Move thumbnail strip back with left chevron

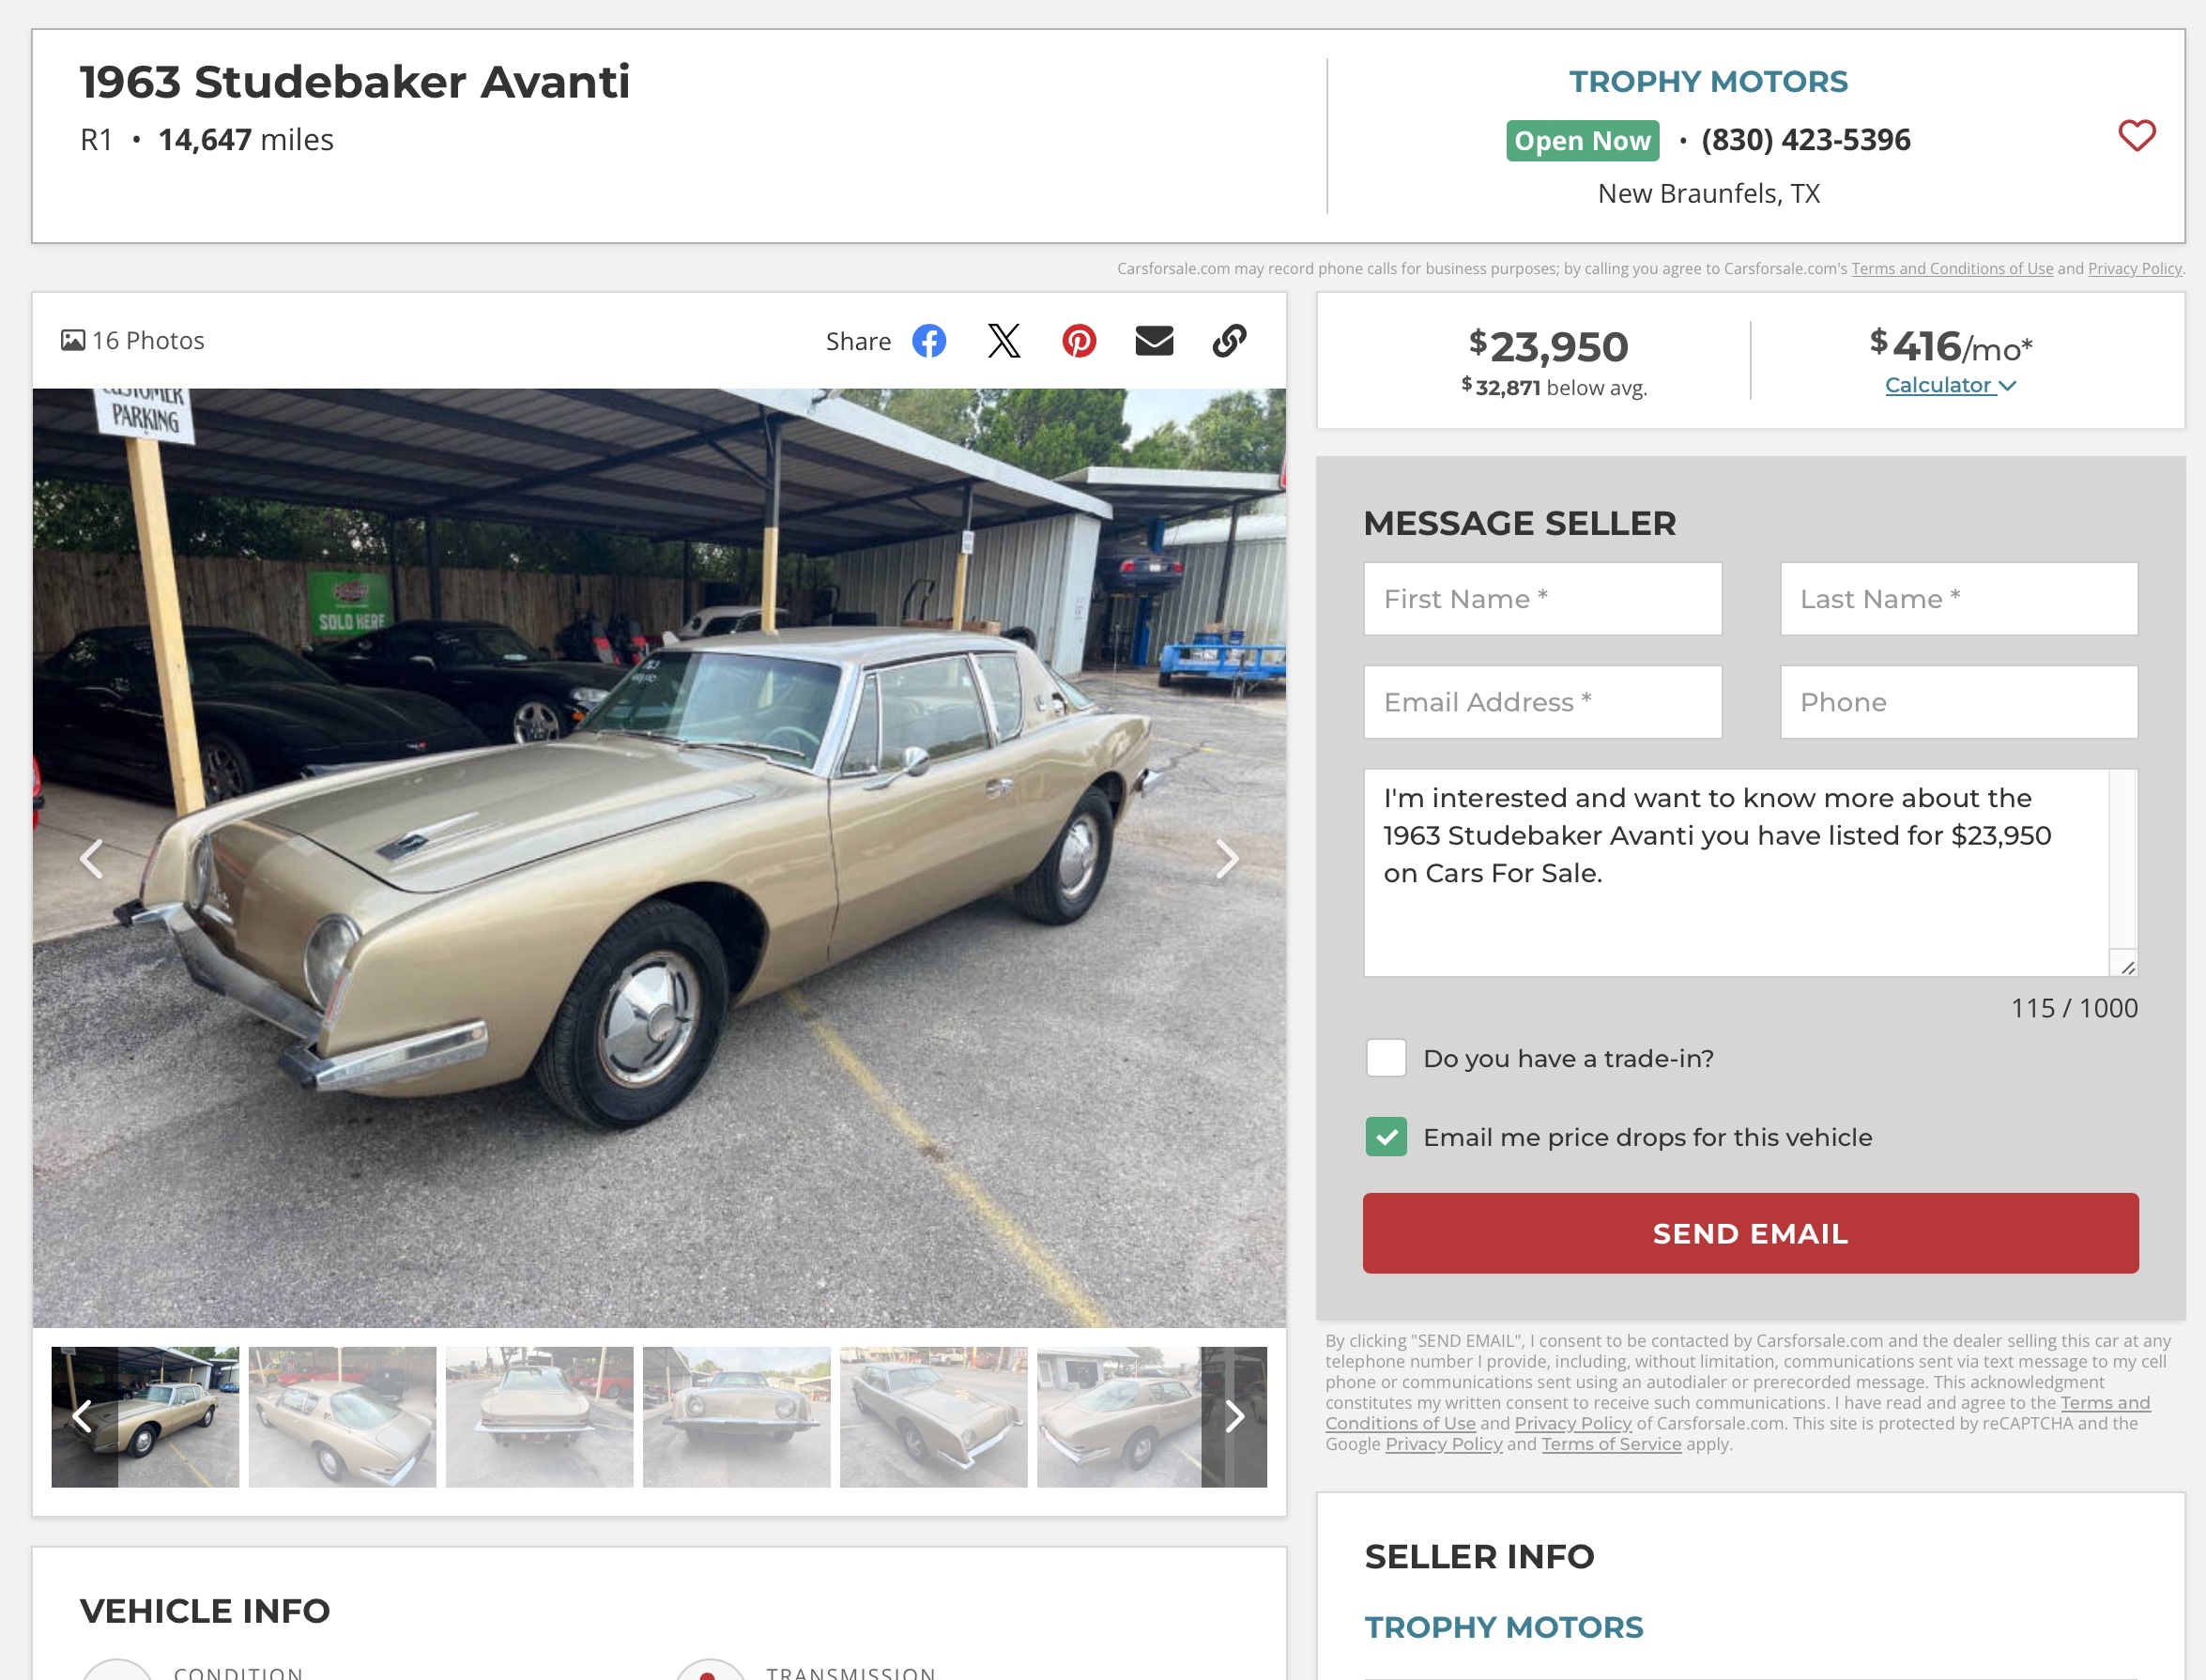[83, 1416]
